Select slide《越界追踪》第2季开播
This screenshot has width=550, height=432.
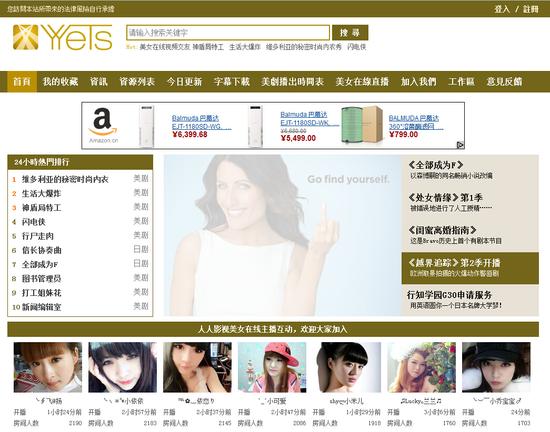(470, 268)
